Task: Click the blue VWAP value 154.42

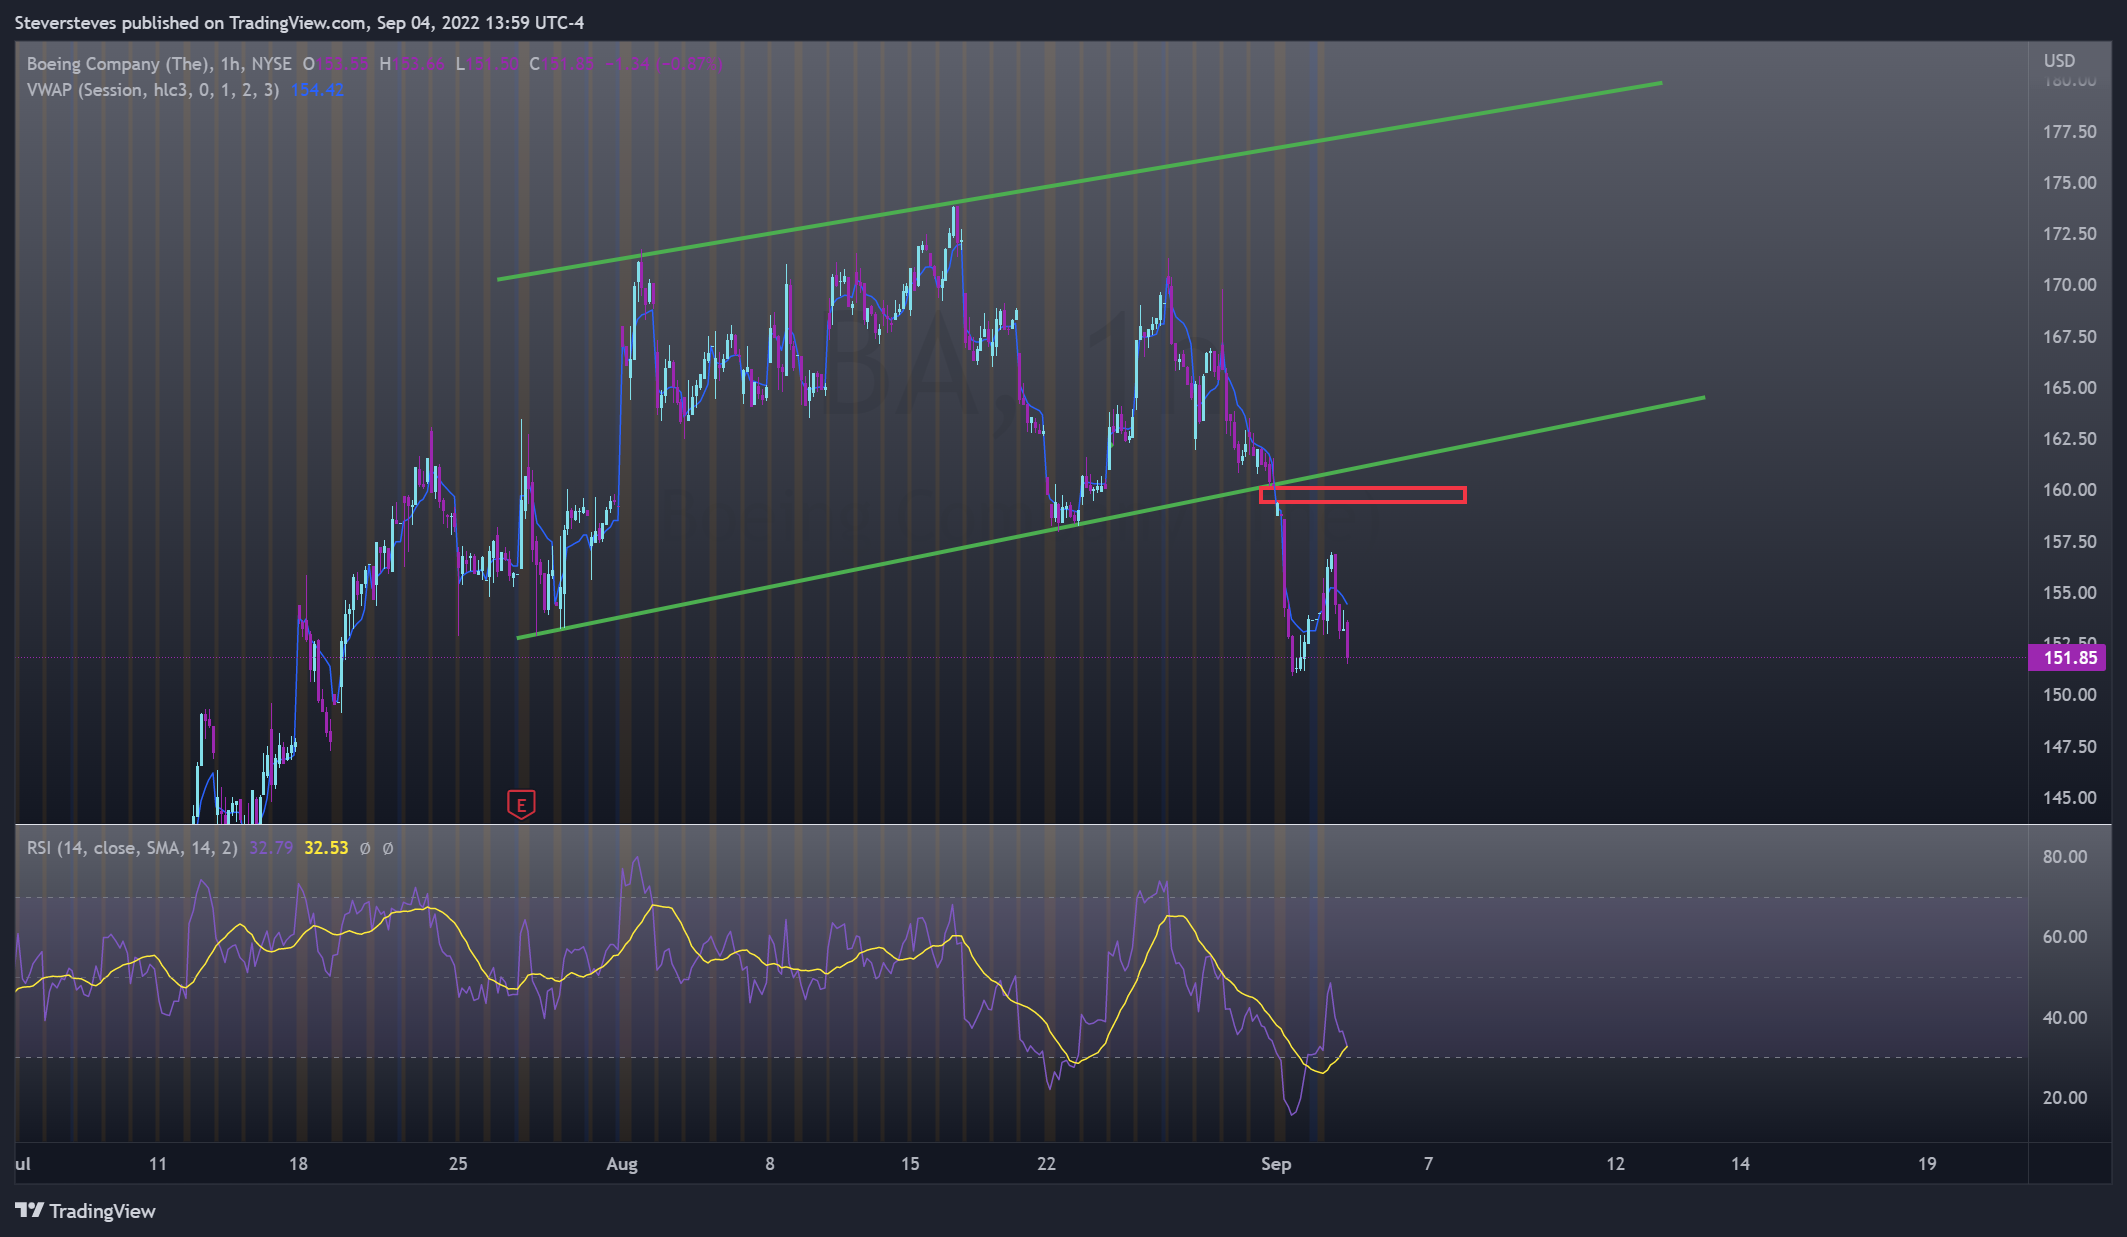Action: (x=318, y=90)
